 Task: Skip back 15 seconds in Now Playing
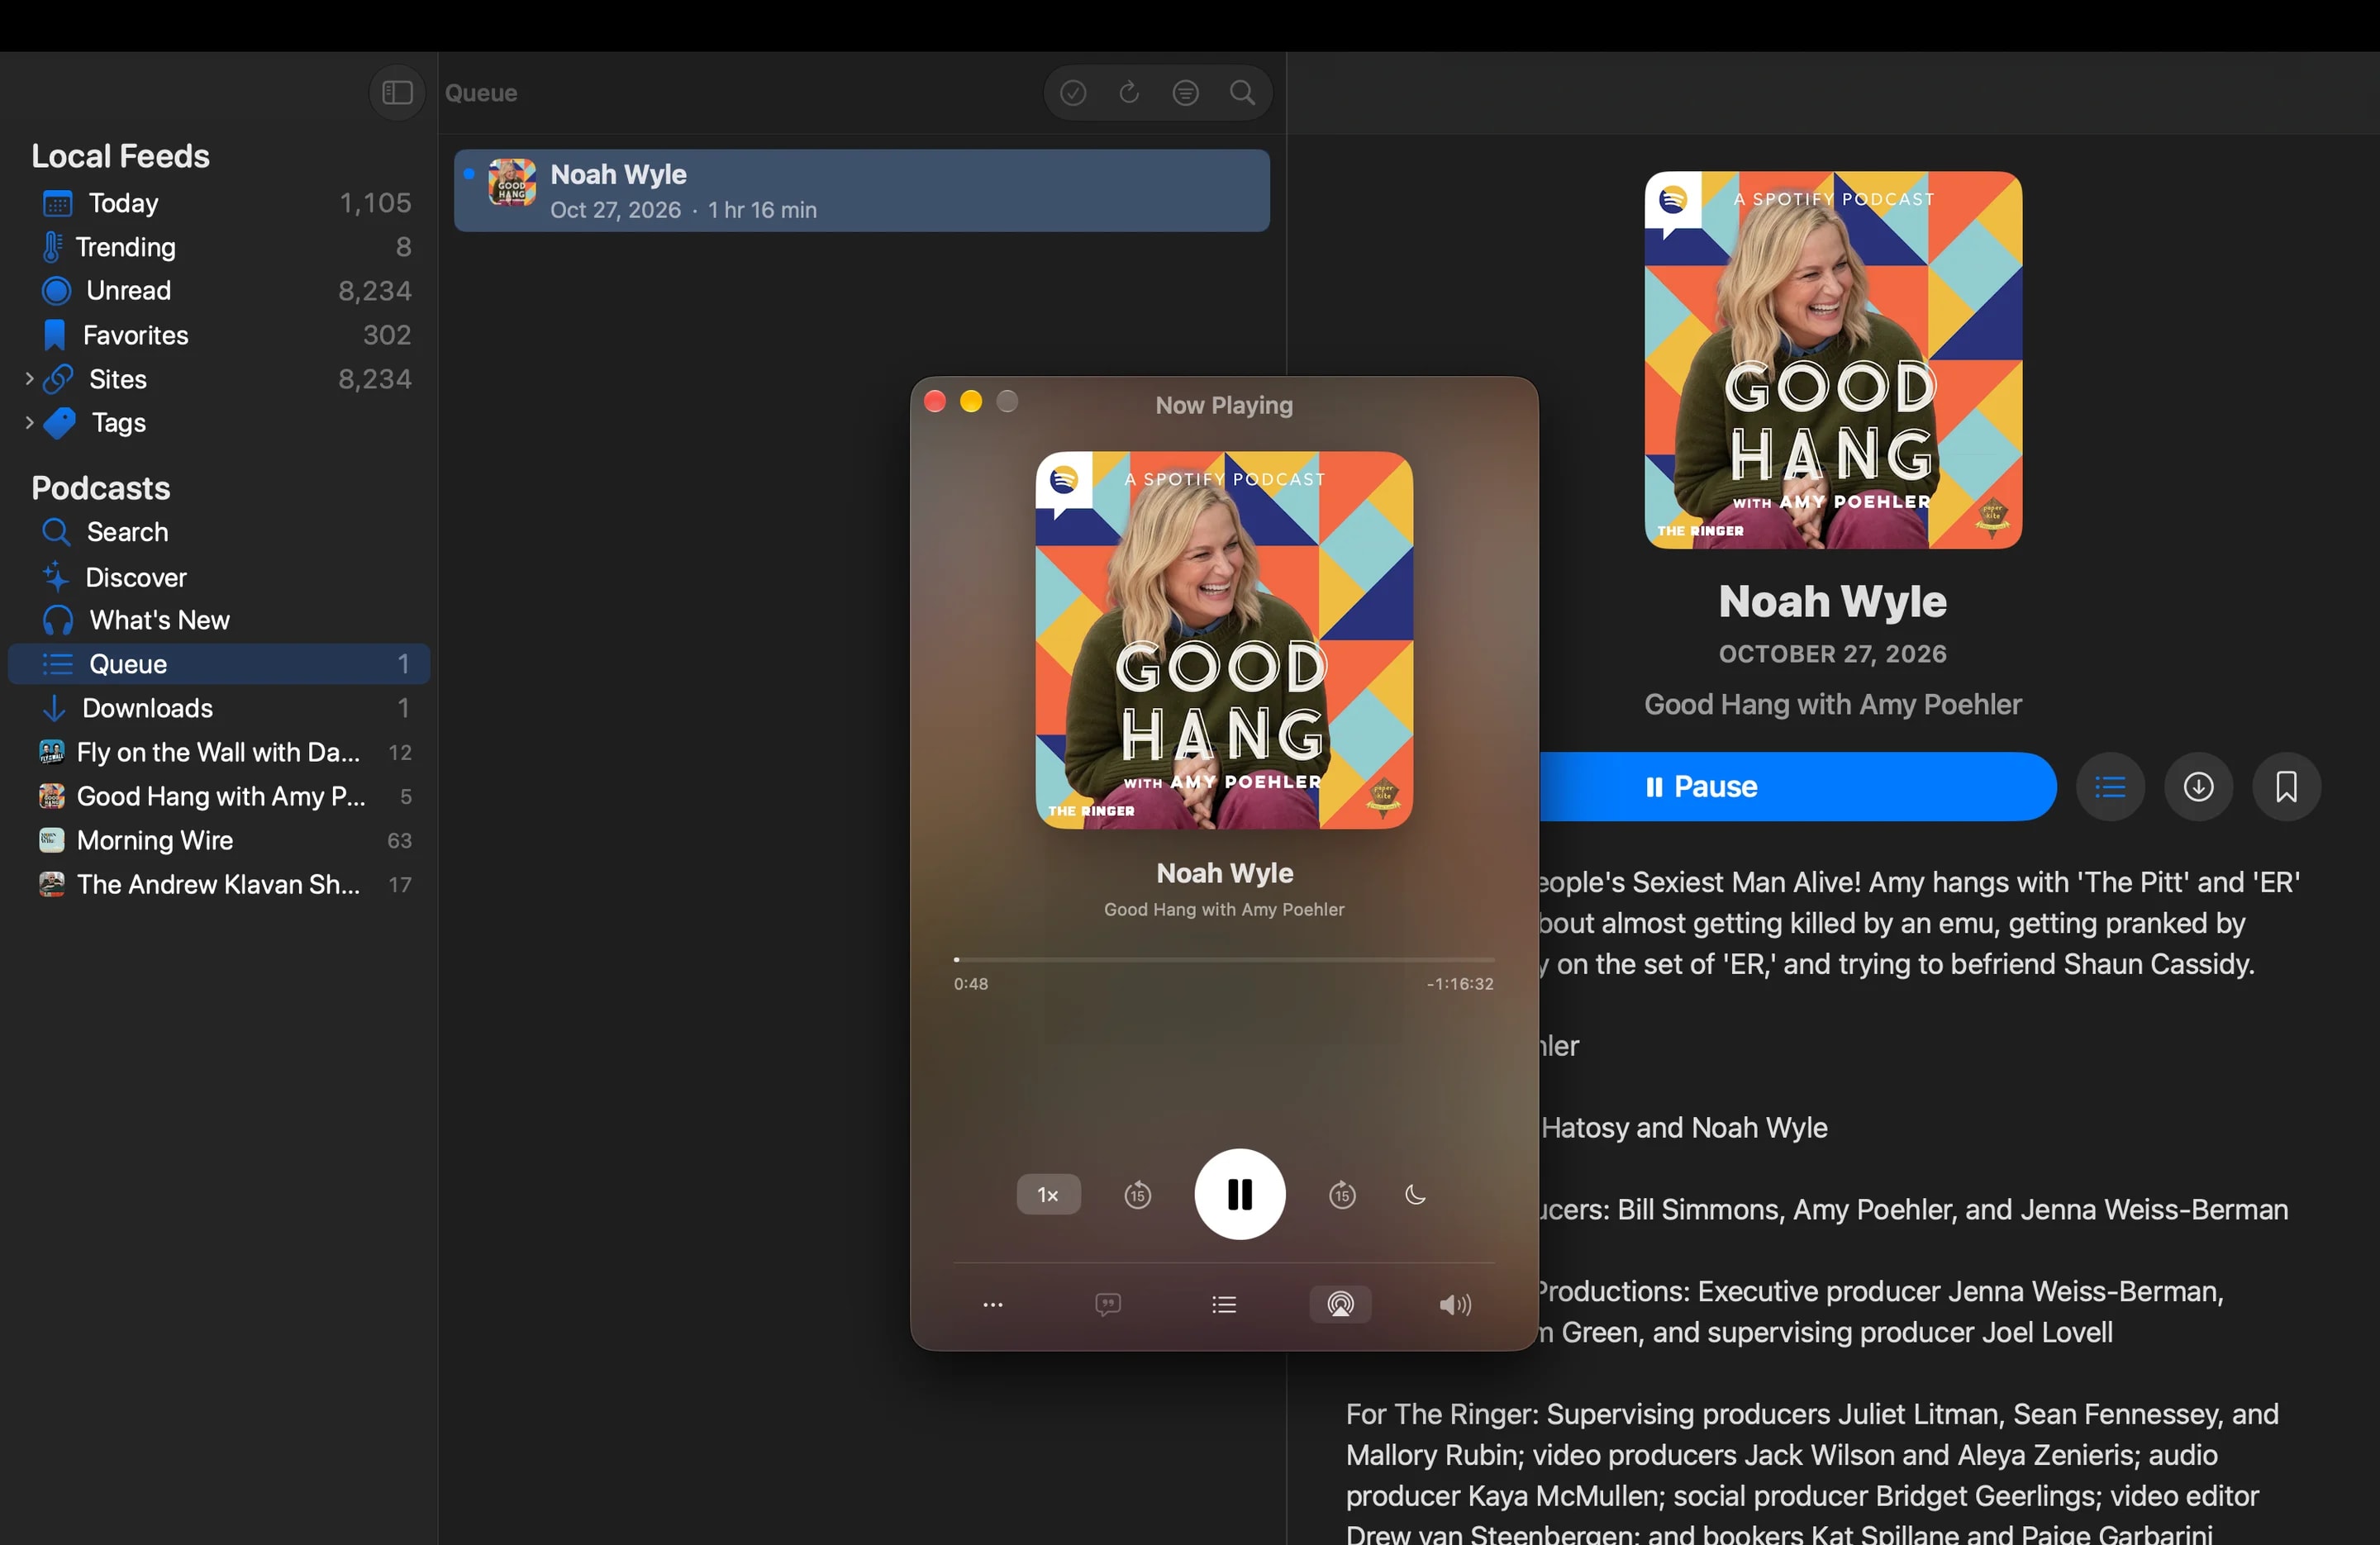click(x=1138, y=1194)
